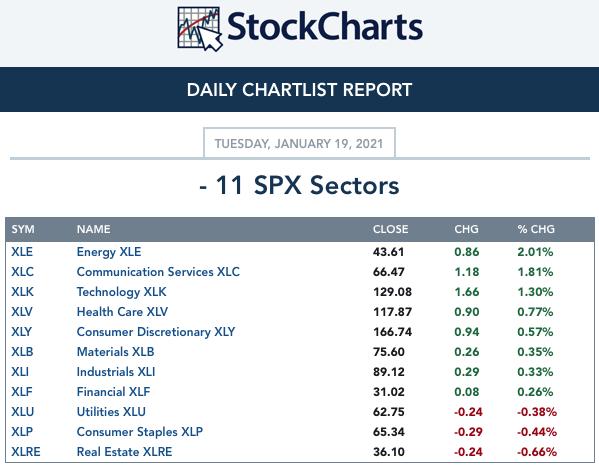The height and width of the screenshot is (466, 599).
Task: Select the Industrials XLI link
Action: [116, 372]
